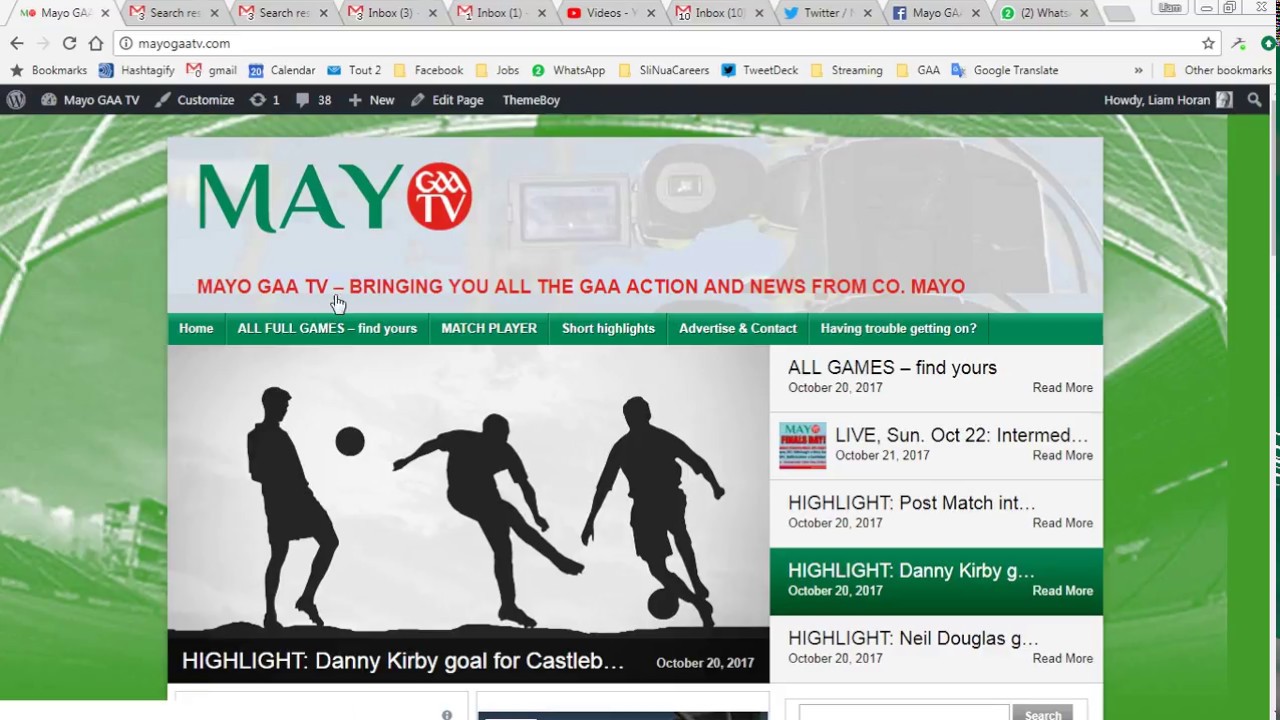Open Short highlights navigation item
This screenshot has width=1280, height=720.
pyautogui.click(x=608, y=328)
